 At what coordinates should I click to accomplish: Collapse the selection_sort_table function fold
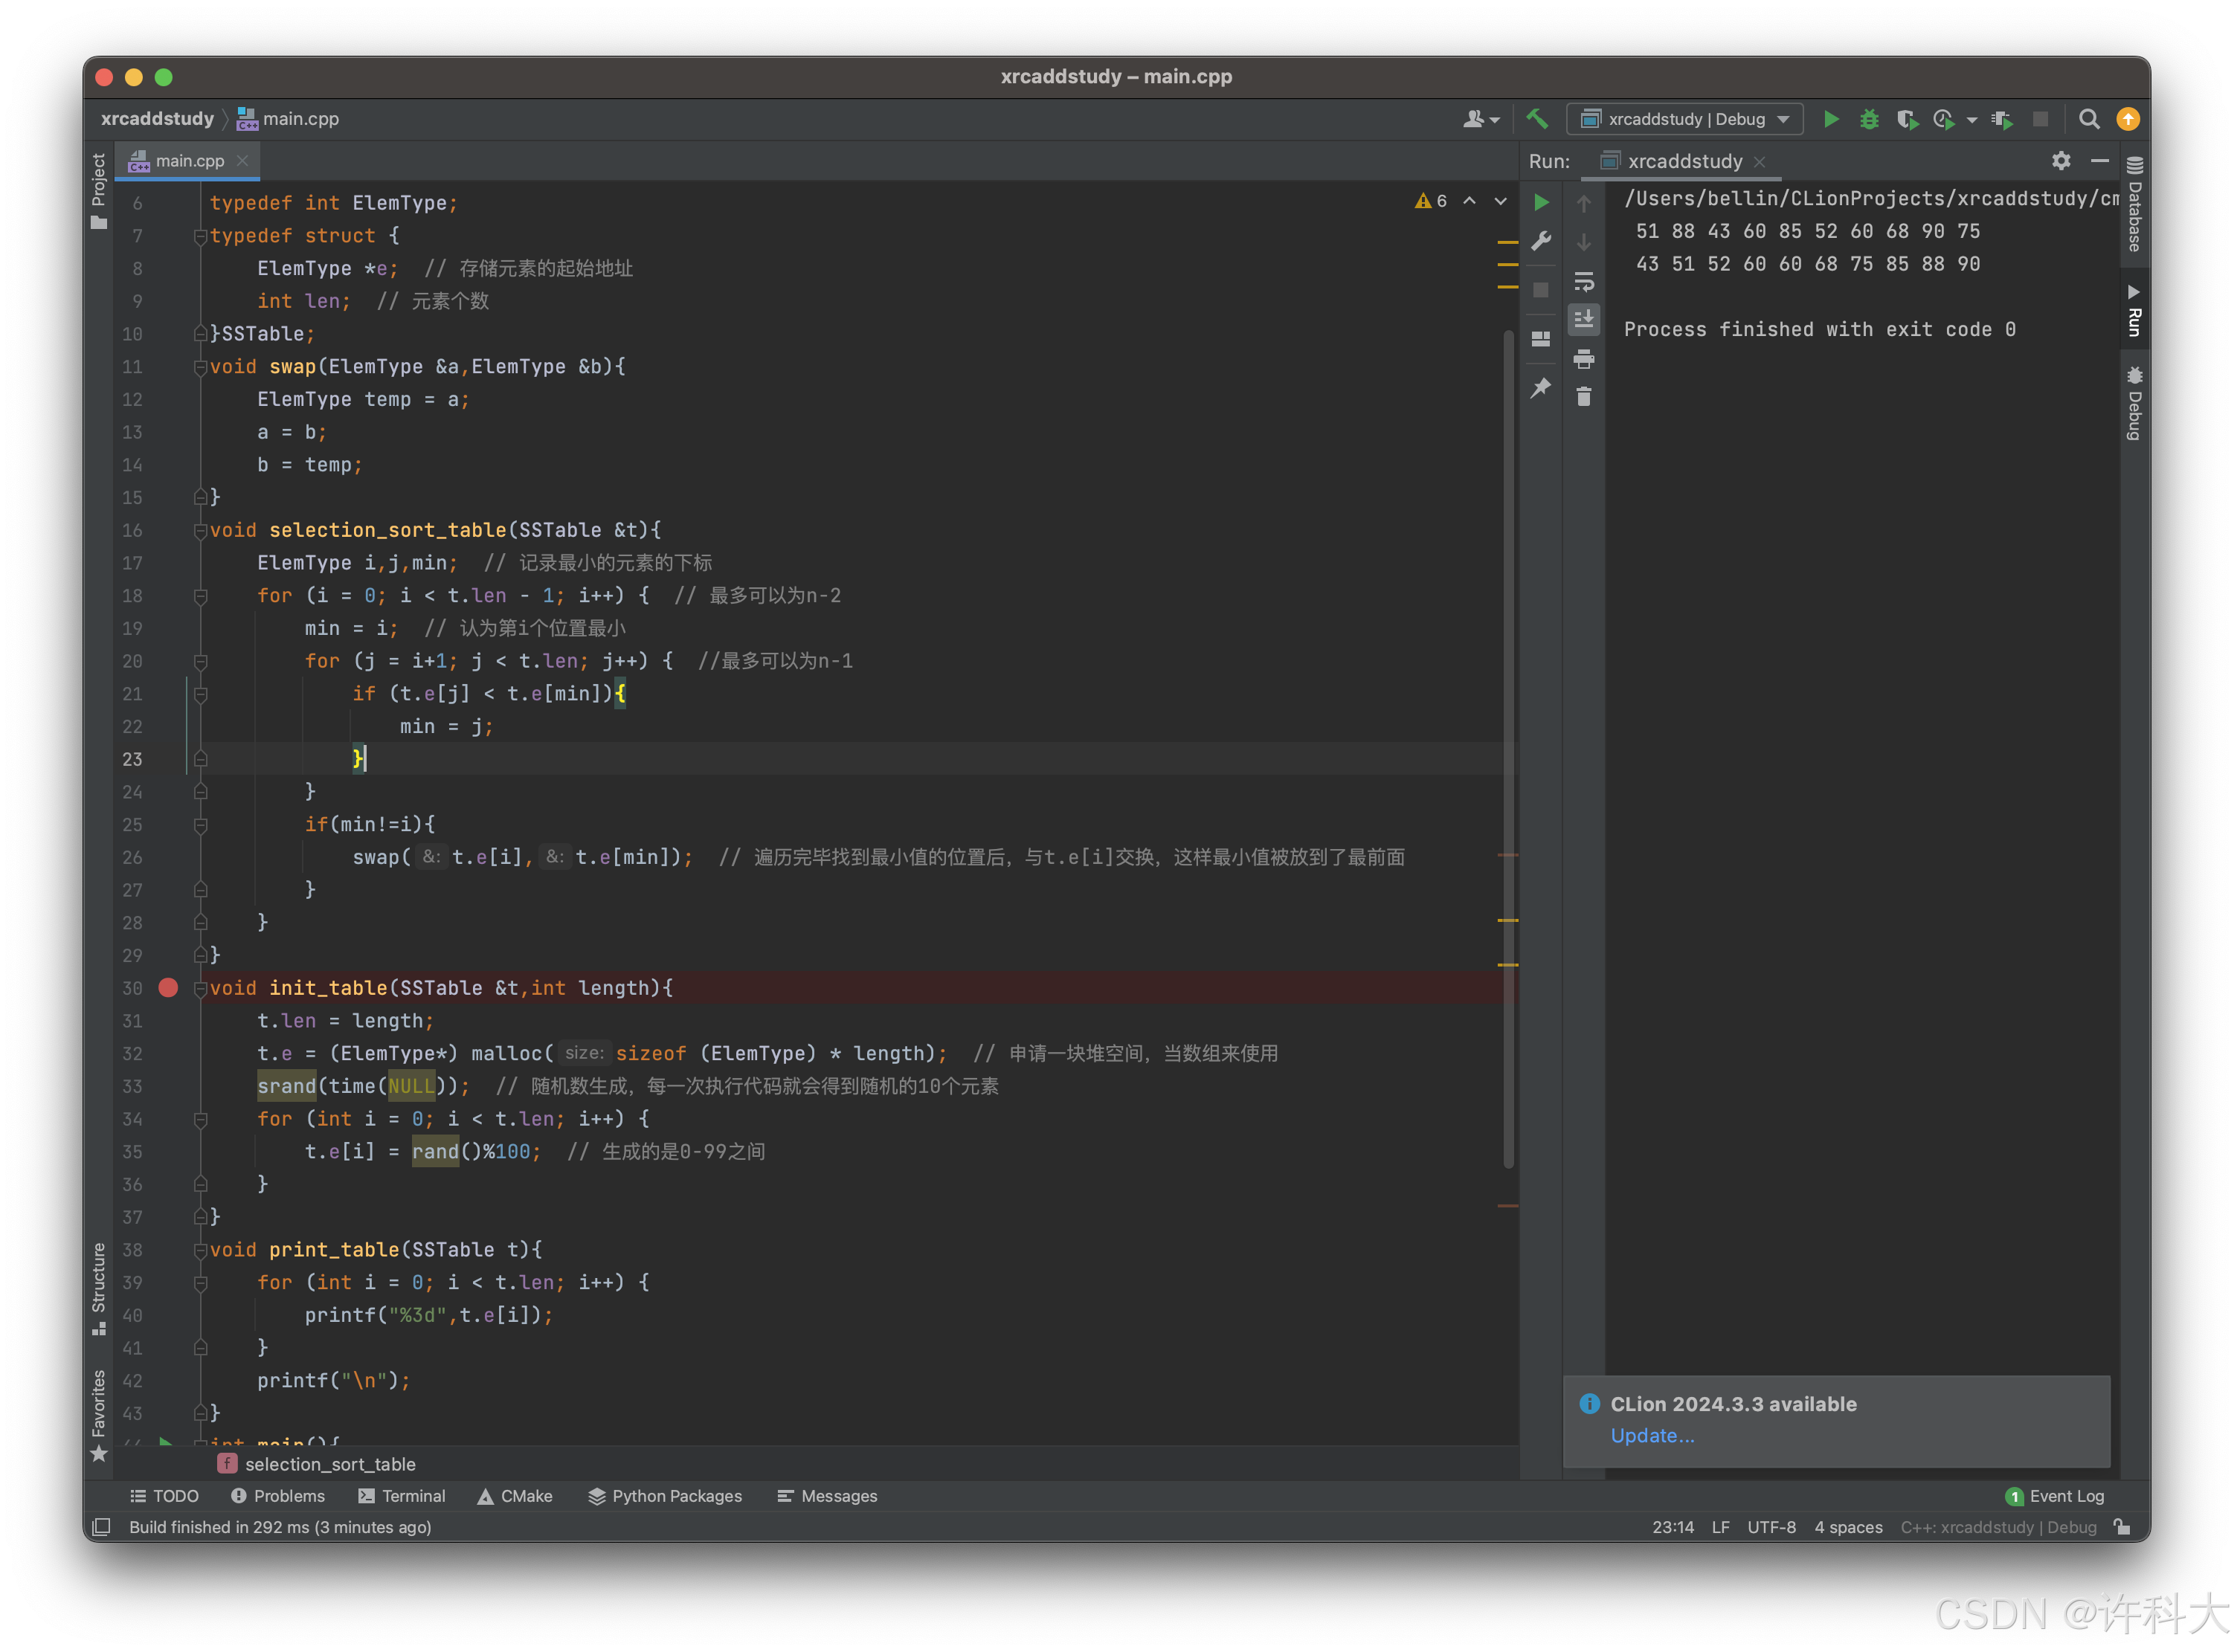coord(200,530)
